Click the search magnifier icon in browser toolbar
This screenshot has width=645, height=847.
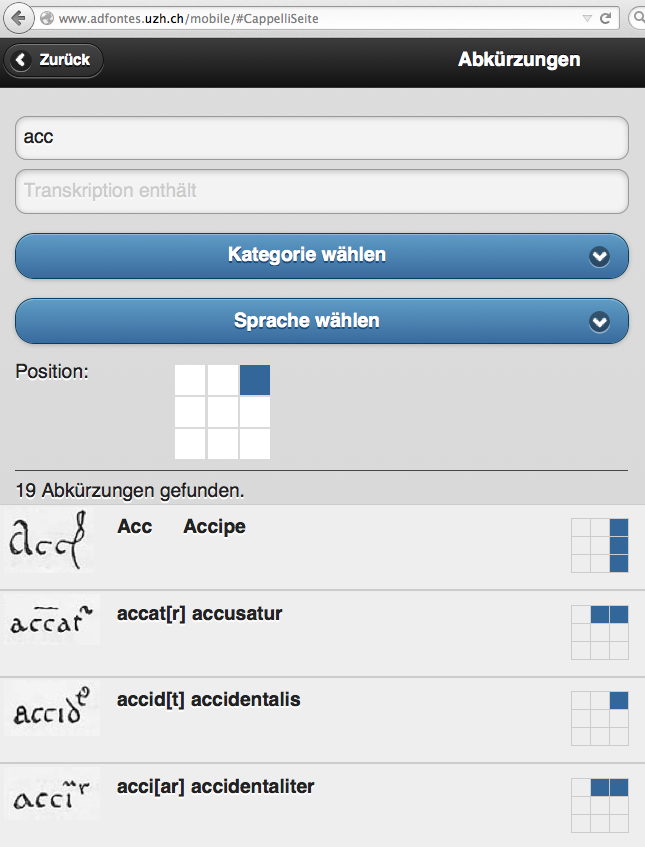tap(637, 18)
